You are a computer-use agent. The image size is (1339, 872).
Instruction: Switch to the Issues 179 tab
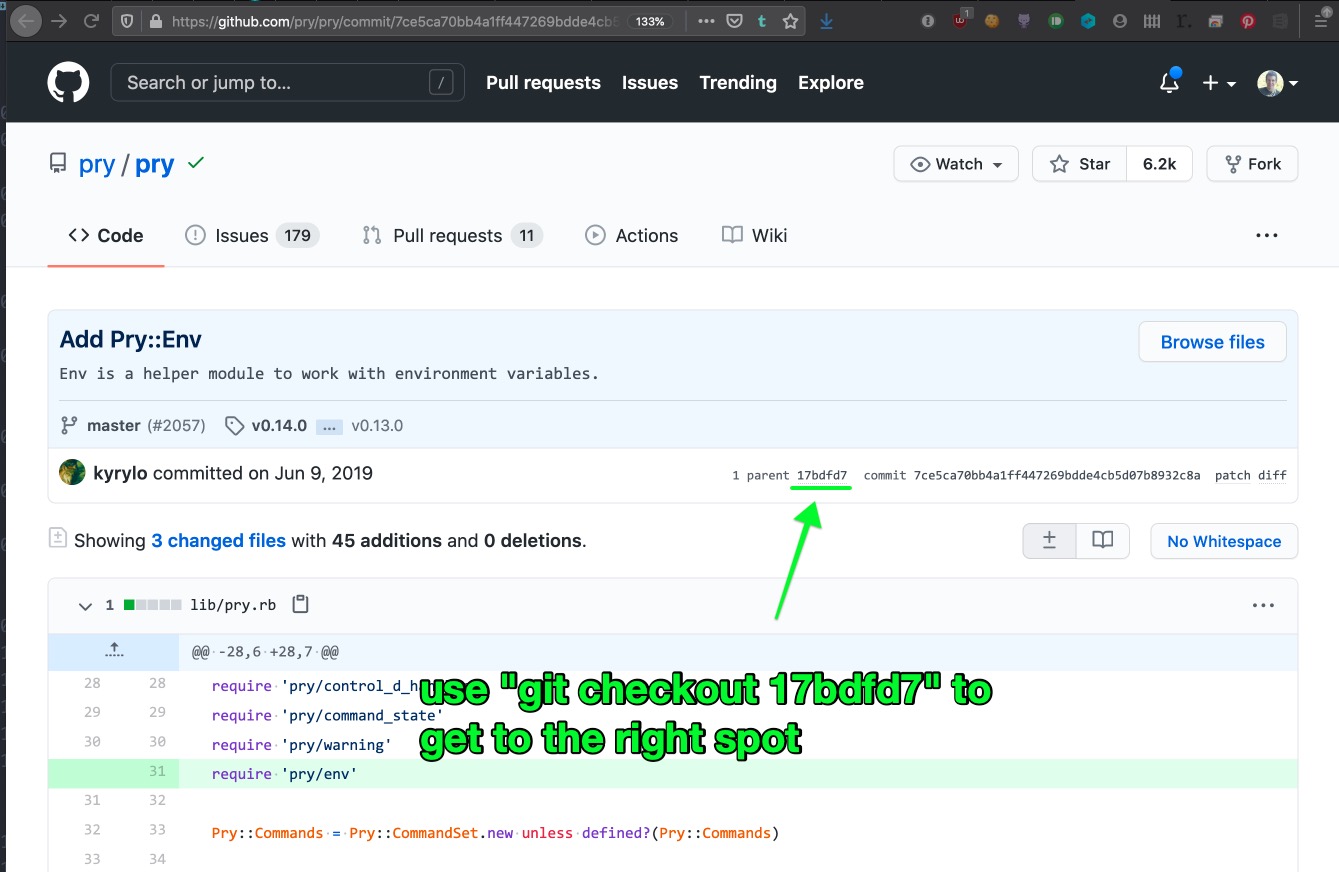pyautogui.click(x=252, y=236)
